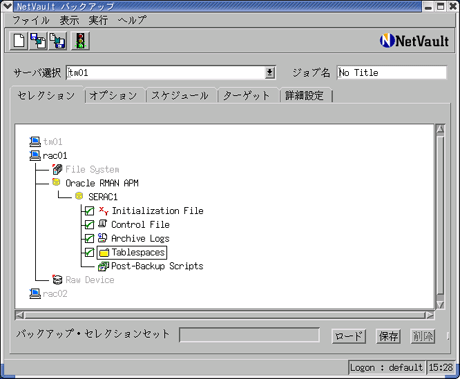Open the window menu icon in title bar
The width and height of the screenshot is (460, 379).
pos(7,6)
